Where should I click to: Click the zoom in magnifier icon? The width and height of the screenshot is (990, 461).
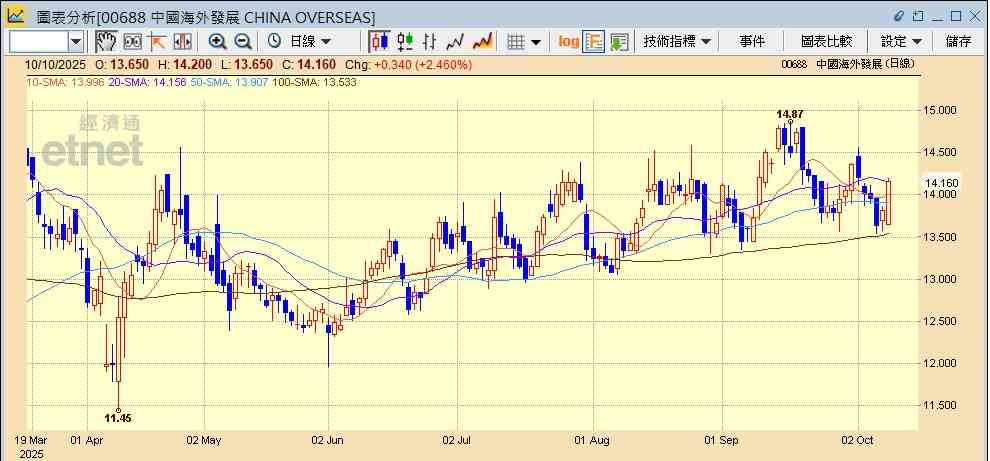pos(217,41)
